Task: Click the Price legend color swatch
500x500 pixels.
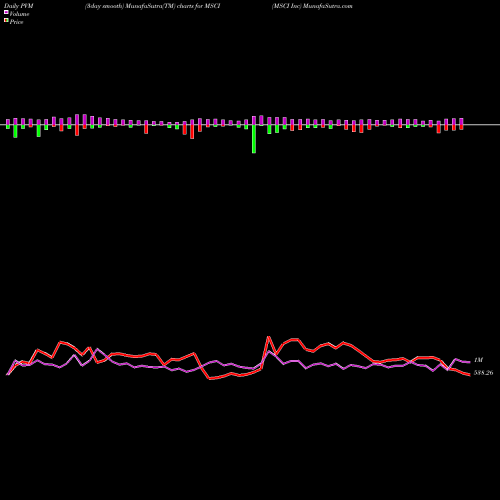Action: [6, 21]
